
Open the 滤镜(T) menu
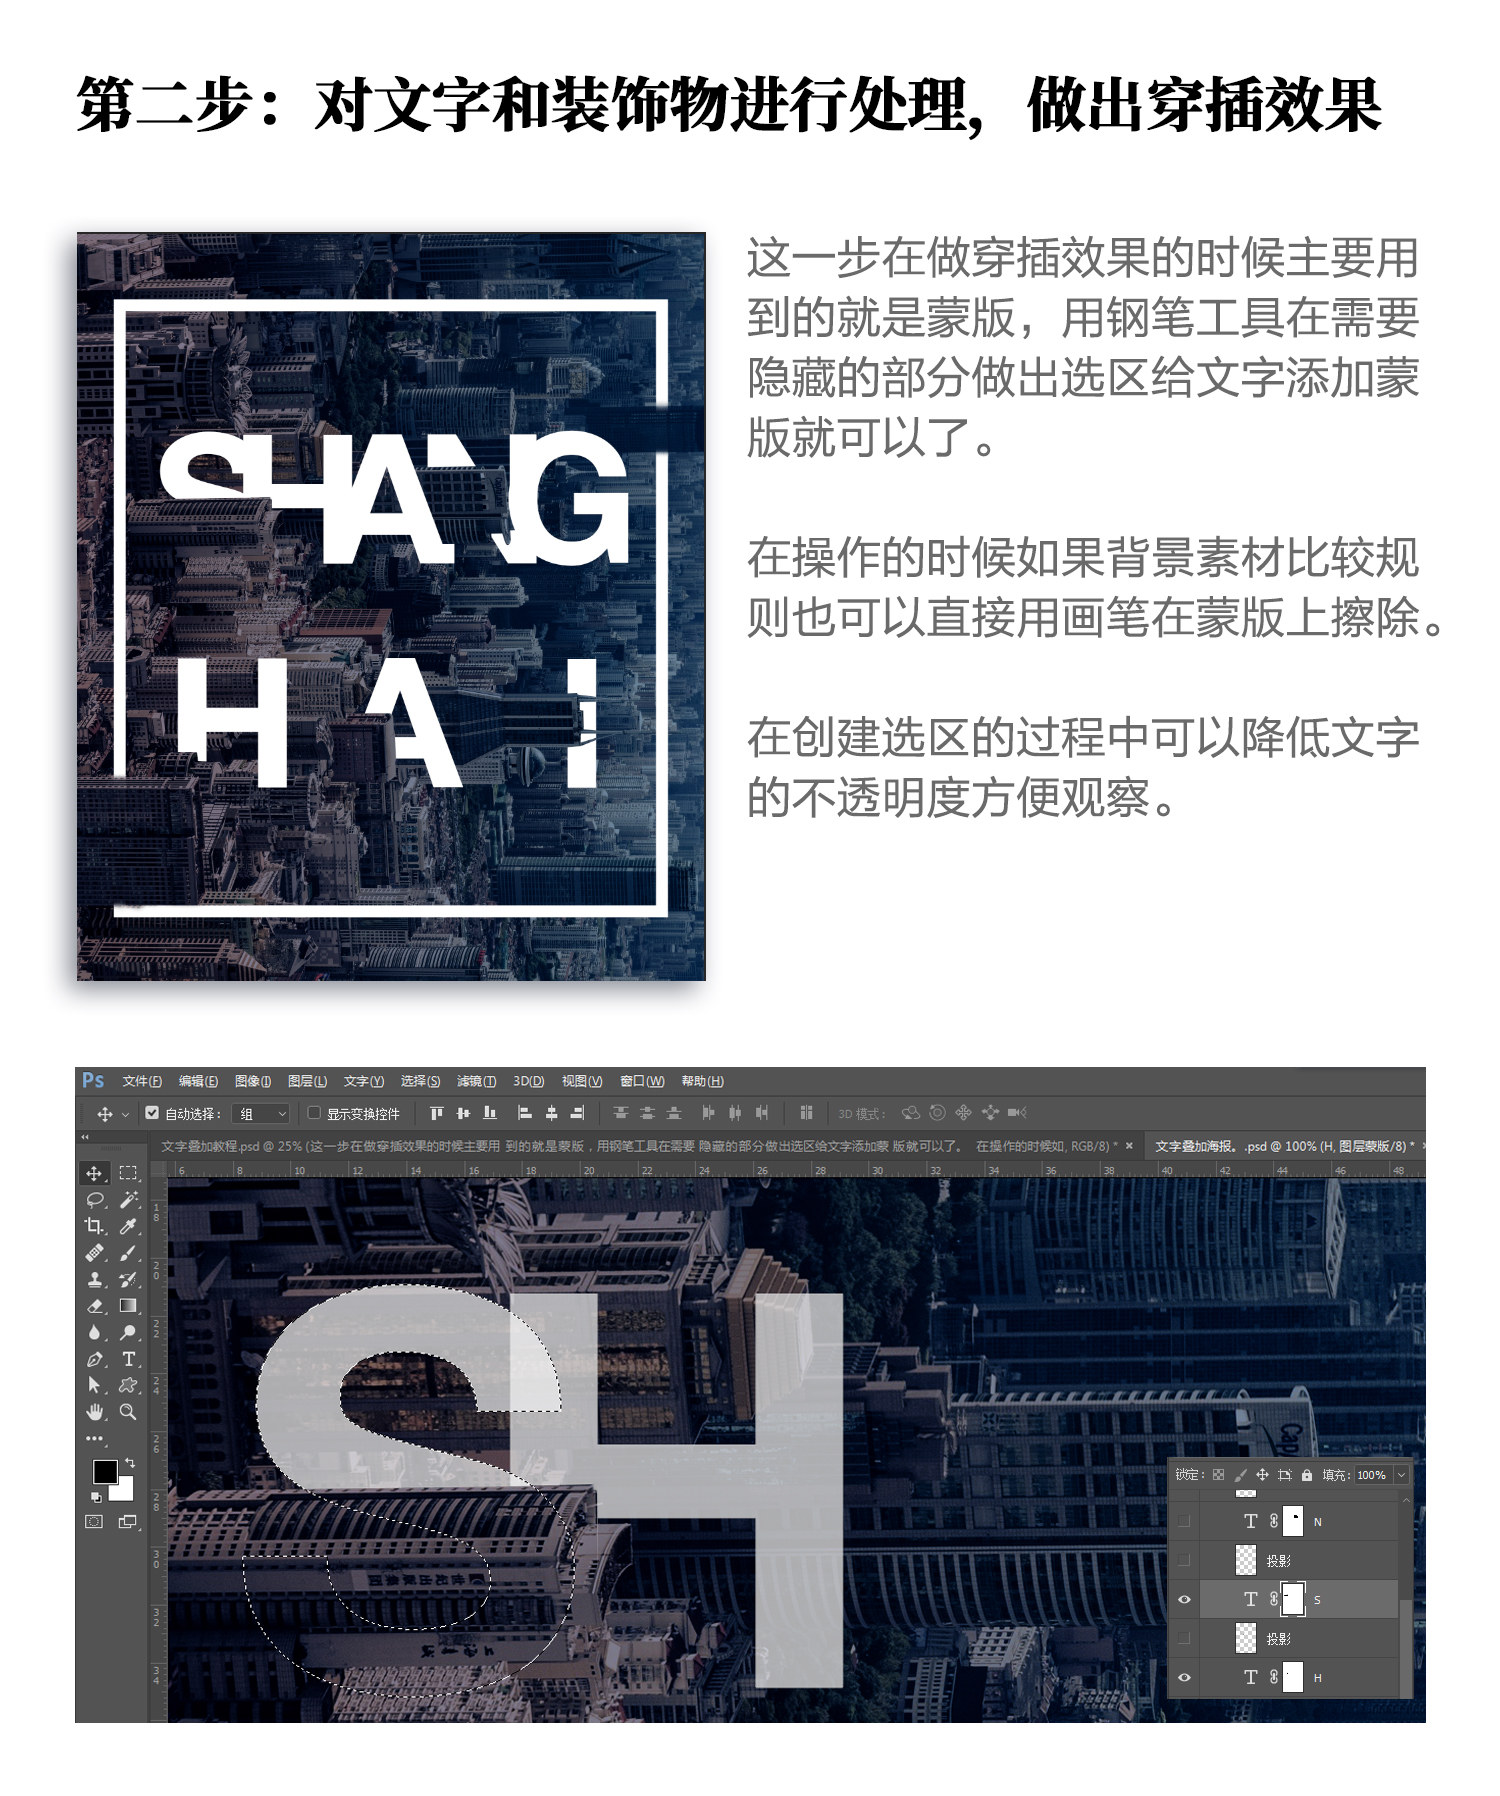click(x=476, y=1081)
